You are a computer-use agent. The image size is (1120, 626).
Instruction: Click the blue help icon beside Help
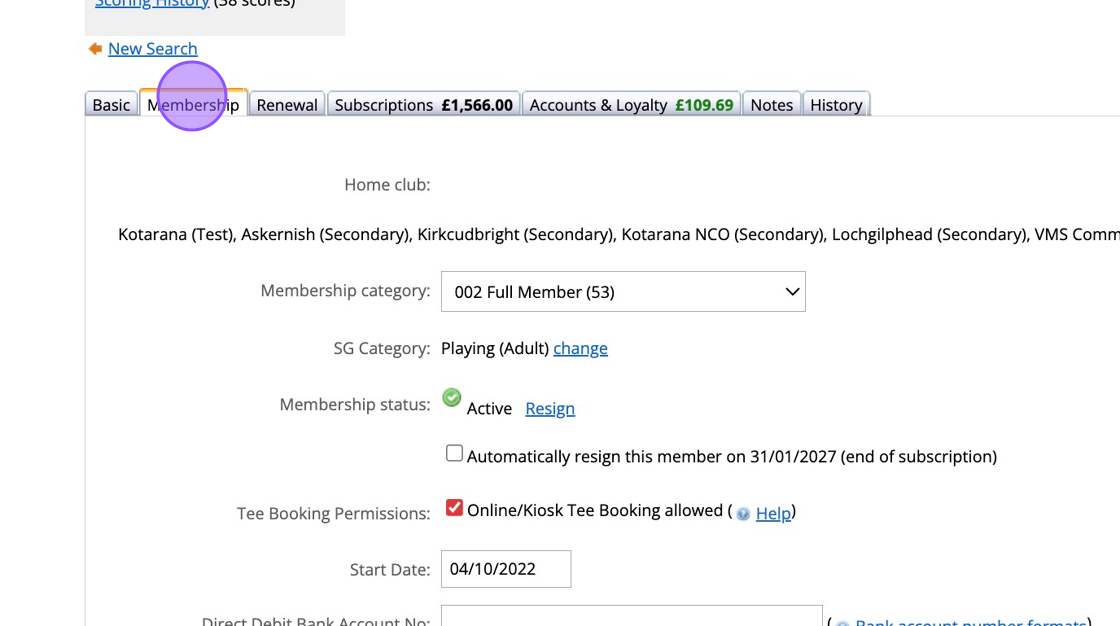pyautogui.click(x=743, y=514)
